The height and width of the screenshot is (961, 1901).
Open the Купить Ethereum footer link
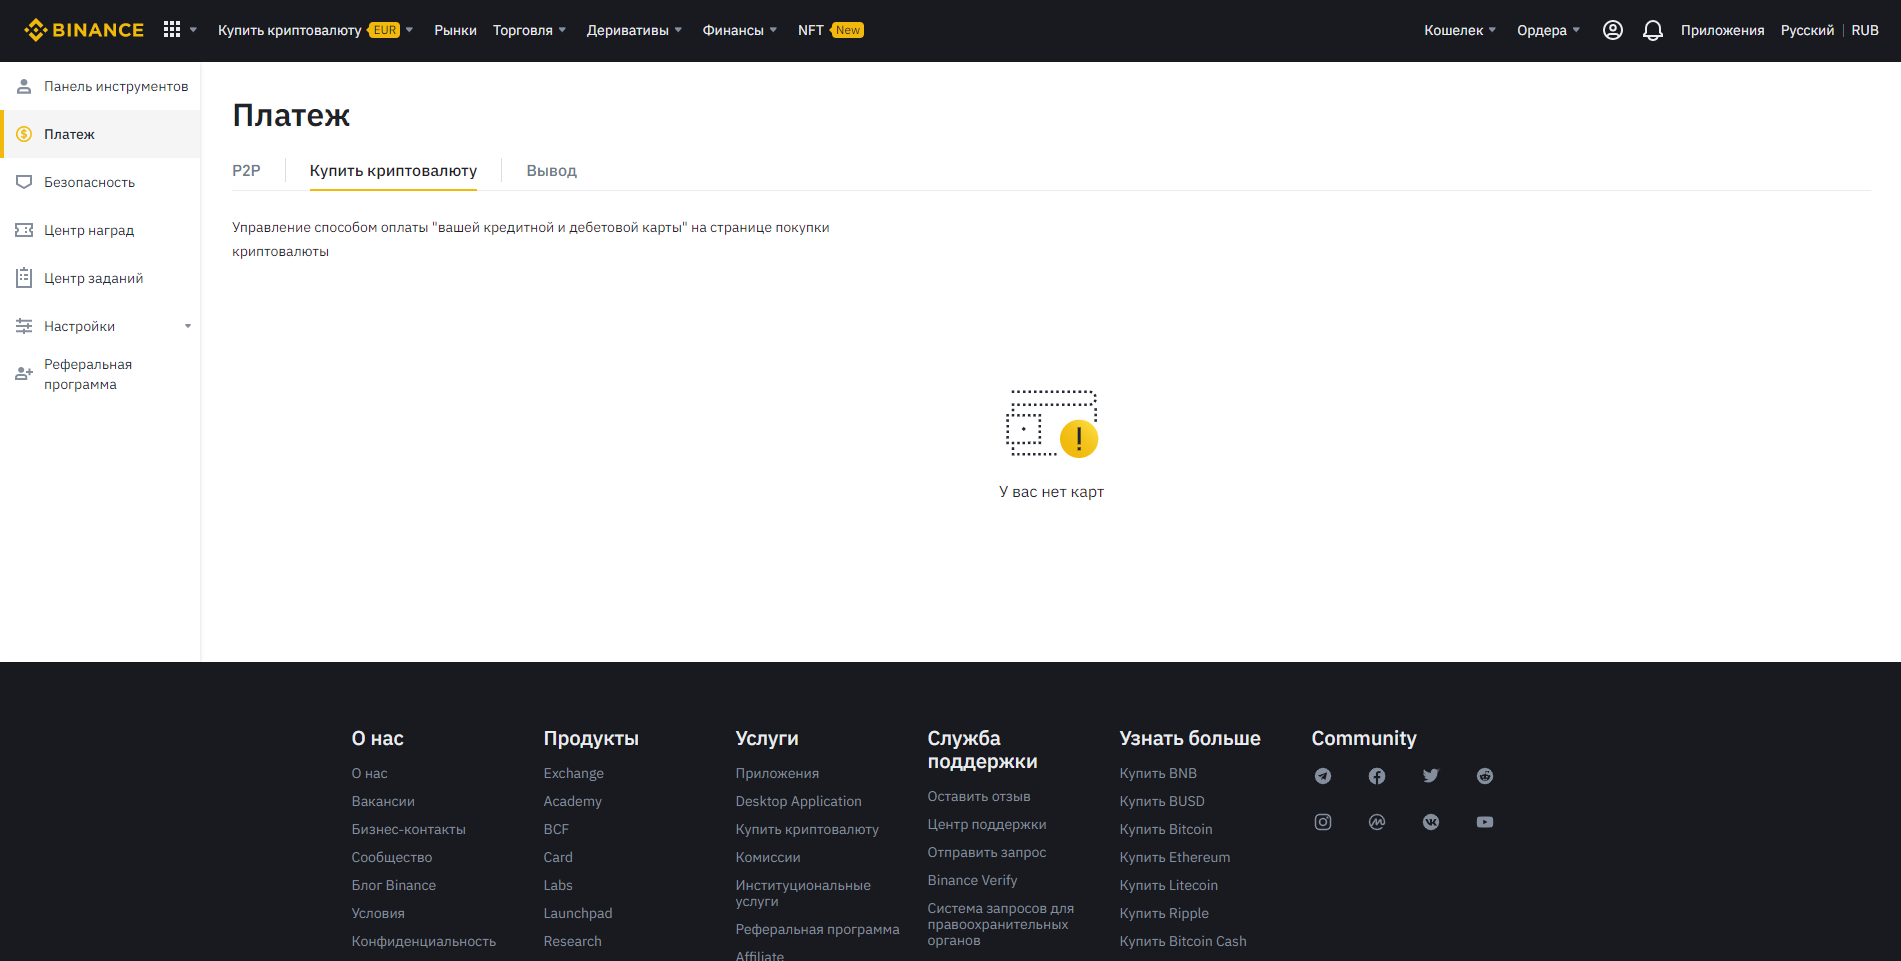click(x=1174, y=857)
